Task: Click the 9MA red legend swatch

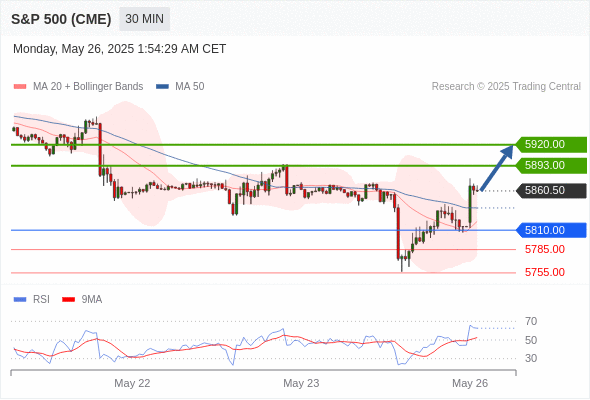Action: [x=68, y=300]
